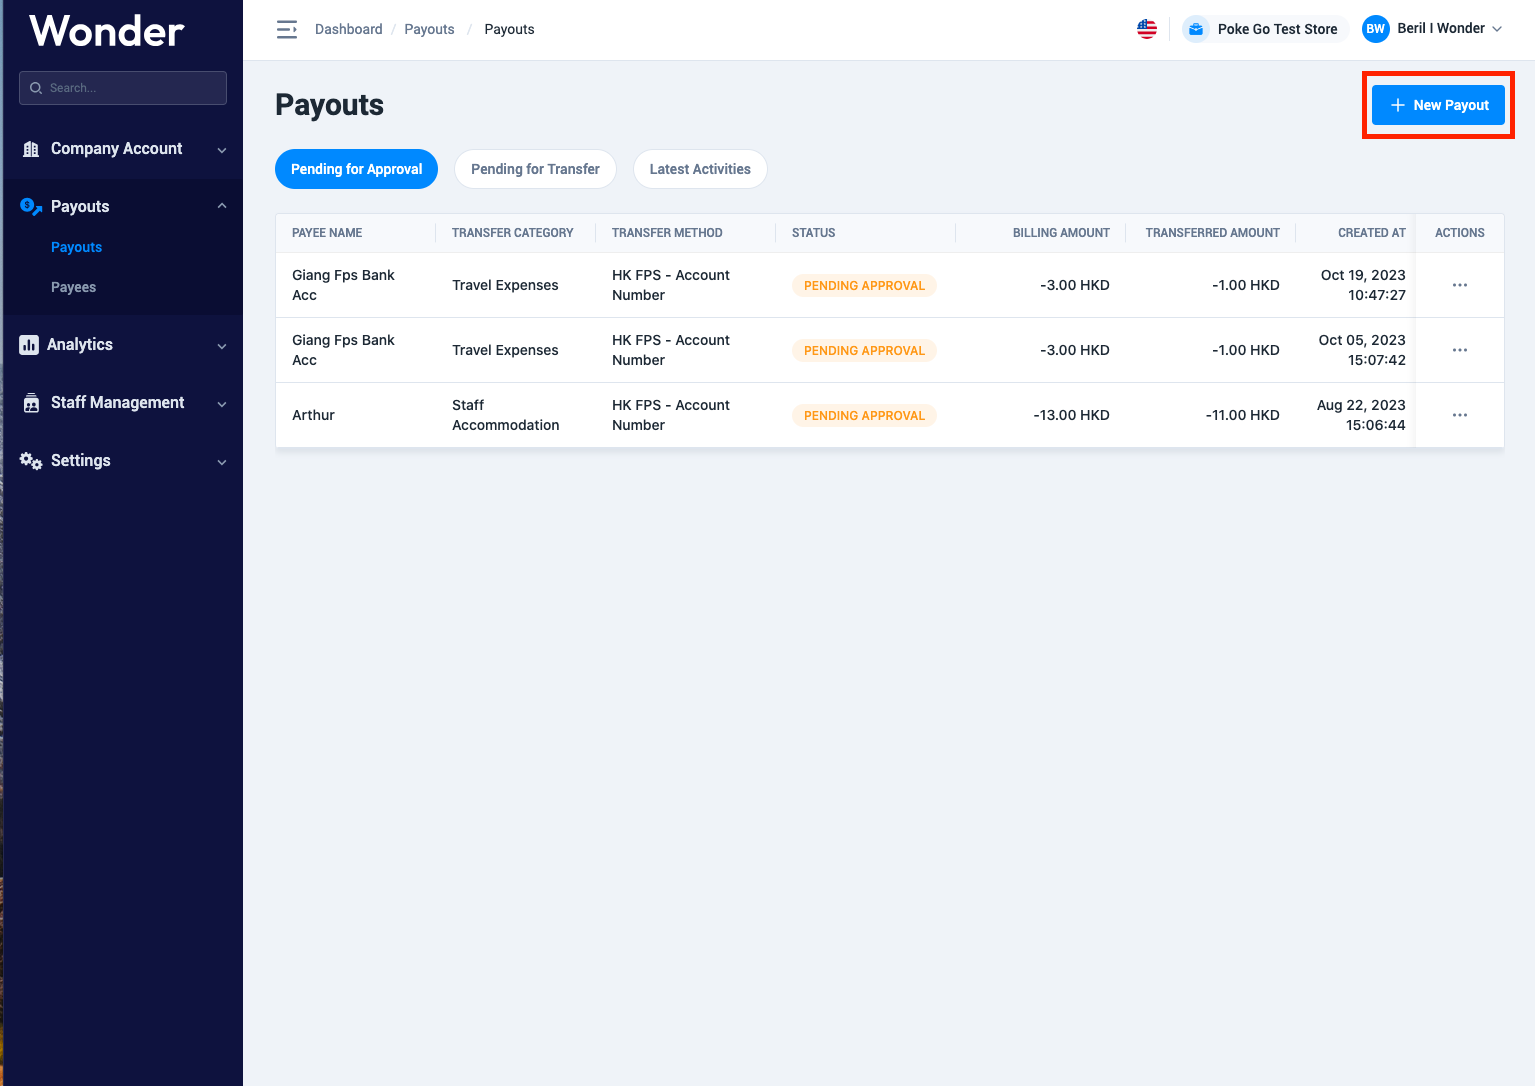1535x1086 pixels.
Task: Click the Company Account building icon
Action: coord(31,149)
